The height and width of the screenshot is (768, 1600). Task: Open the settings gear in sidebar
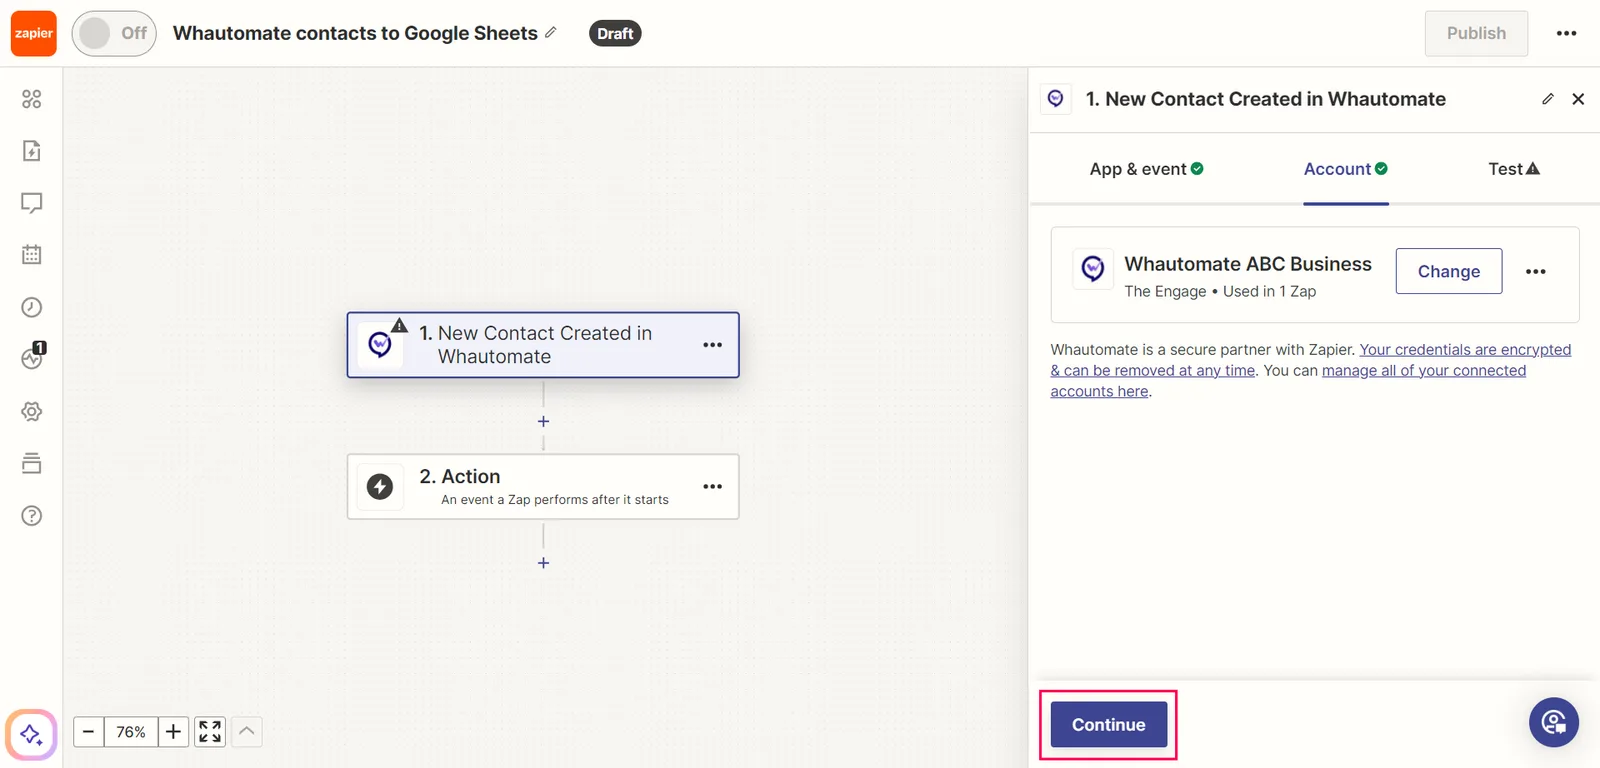(32, 411)
